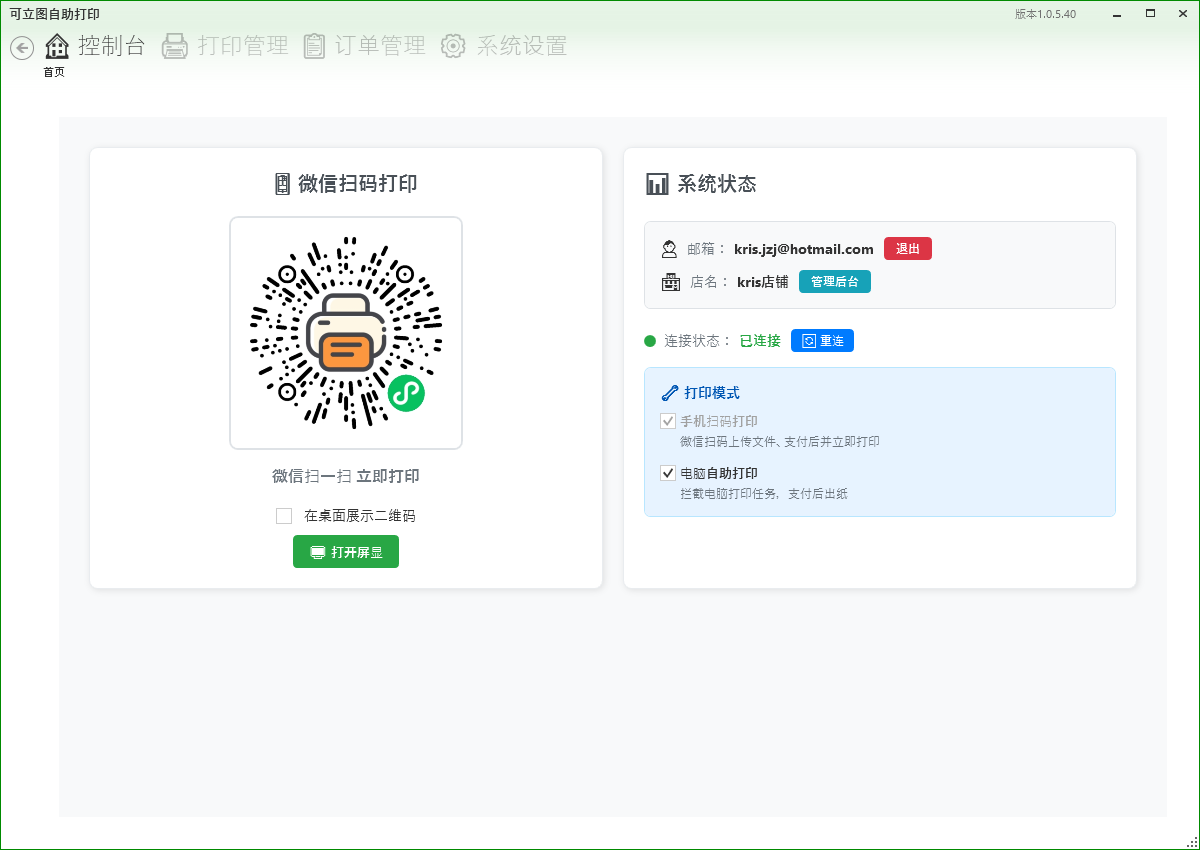Viewport: 1200px width, 850px height.
Task: Click the 系统状态 heading
Action: point(717,184)
